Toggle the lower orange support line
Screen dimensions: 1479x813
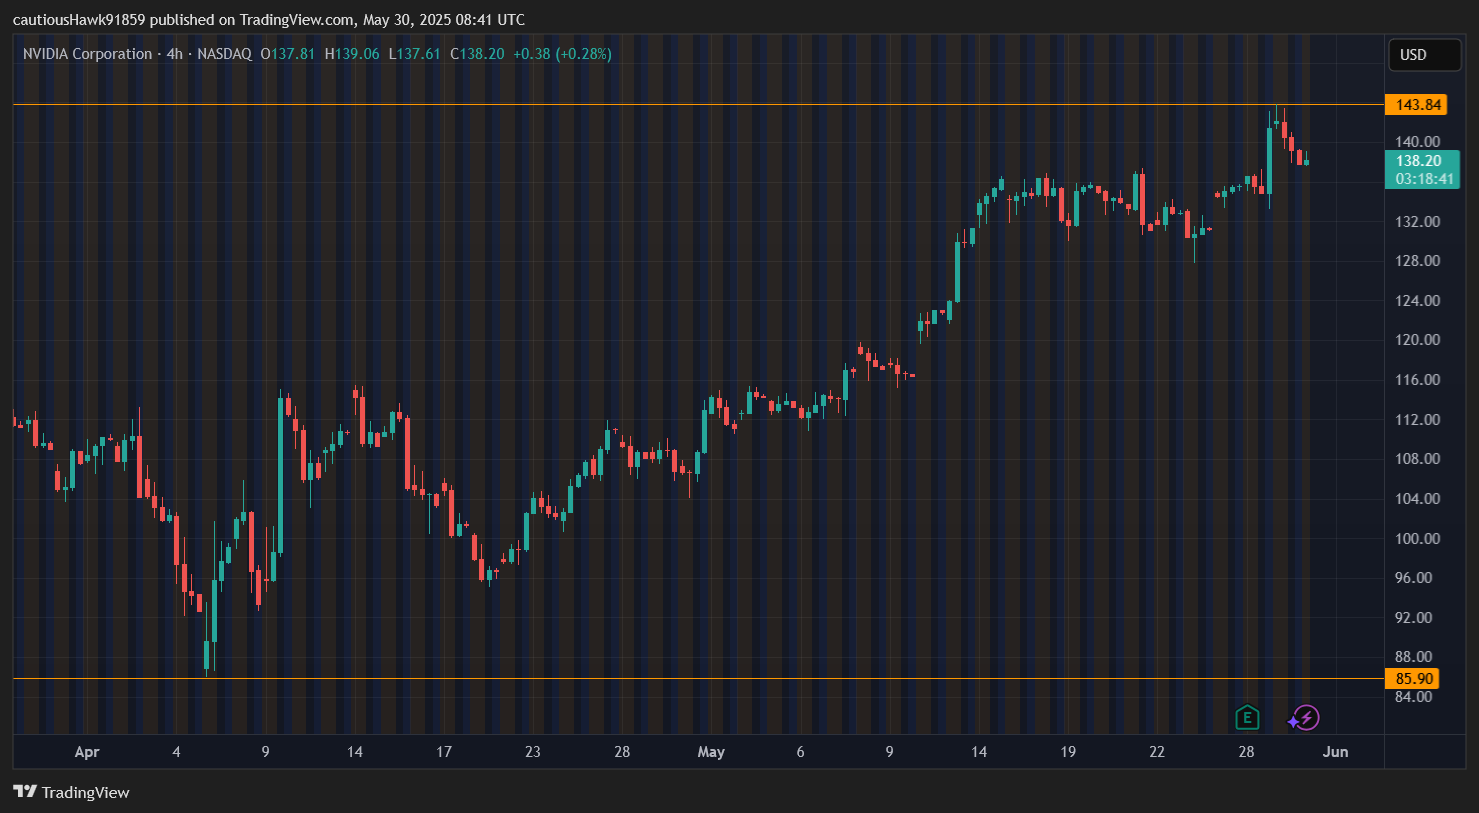pyautogui.click(x=700, y=678)
